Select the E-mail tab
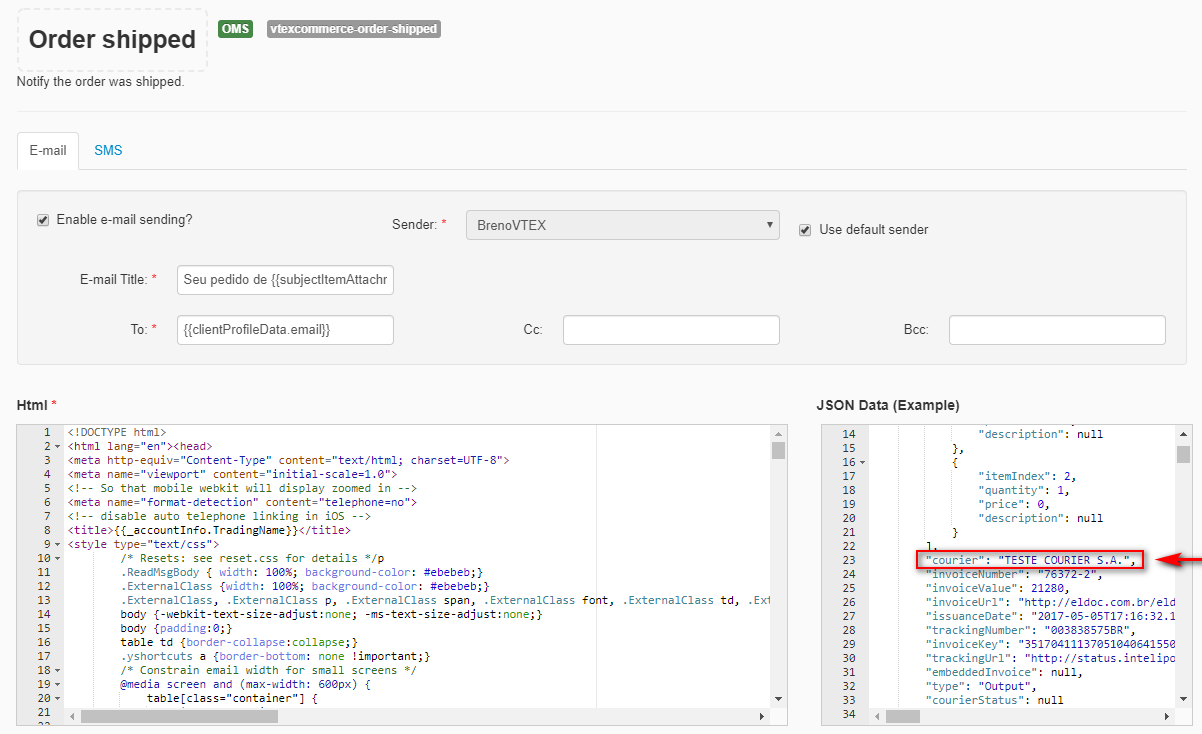Viewport: 1202px width, 734px height. click(47, 150)
